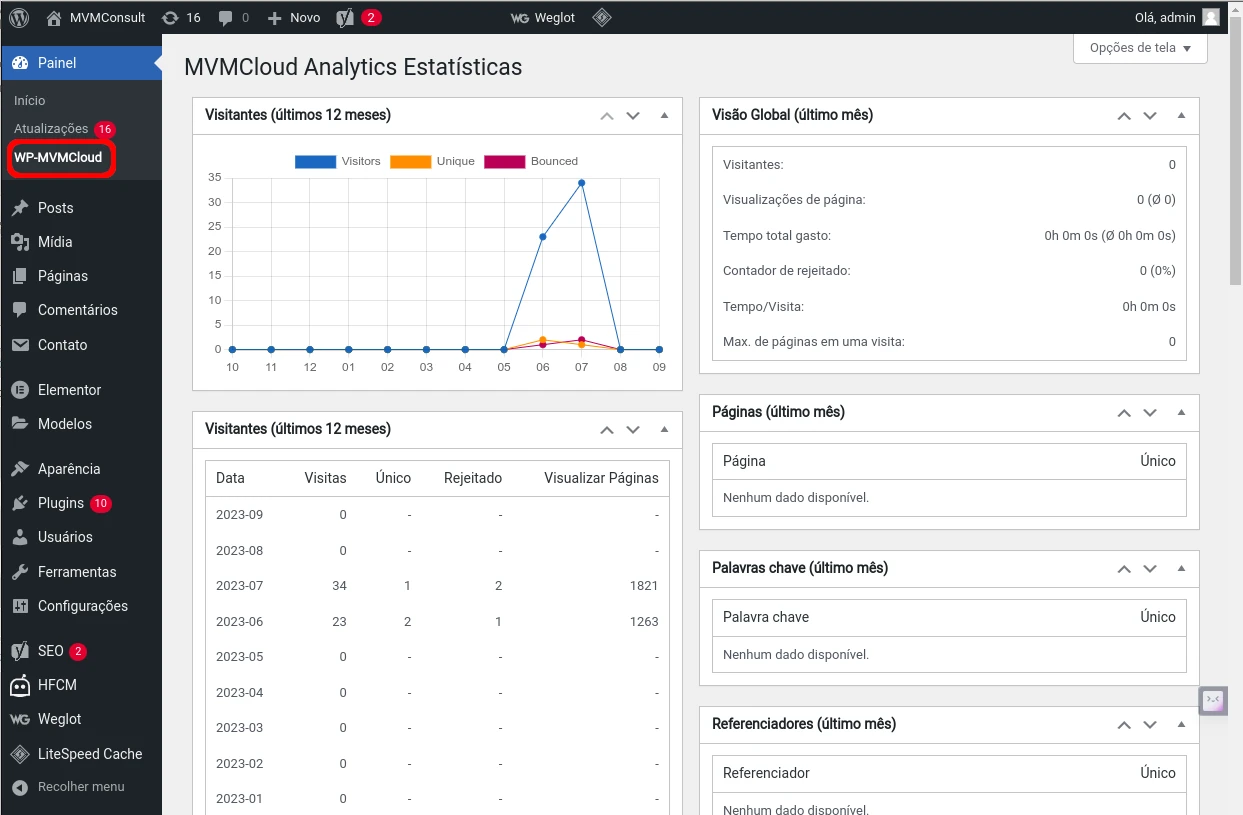Open the HFCM sidebar menu
1243x815 pixels.
(x=57, y=685)
